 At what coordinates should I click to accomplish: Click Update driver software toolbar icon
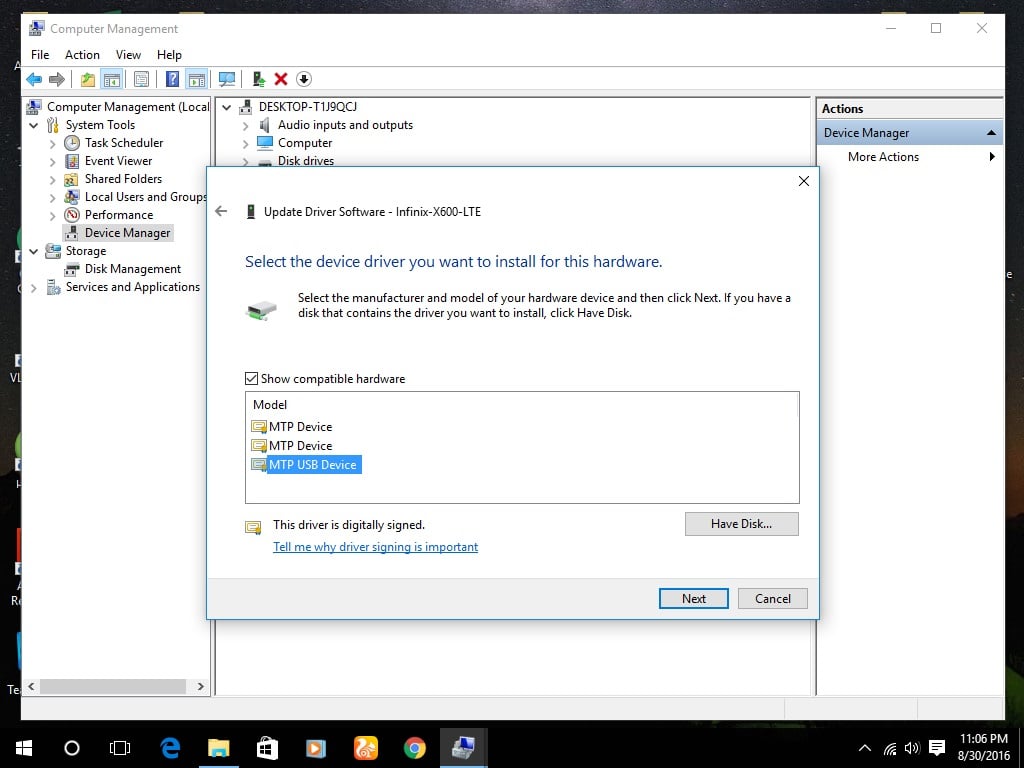259,80
